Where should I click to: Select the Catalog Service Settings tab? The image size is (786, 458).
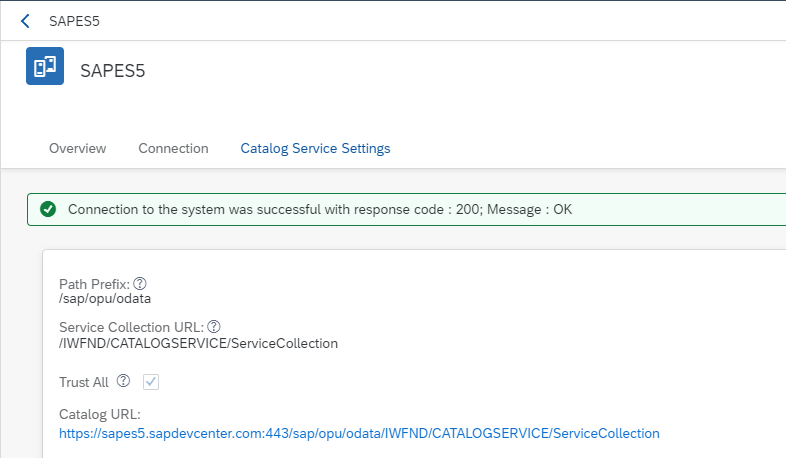(315, 148)
